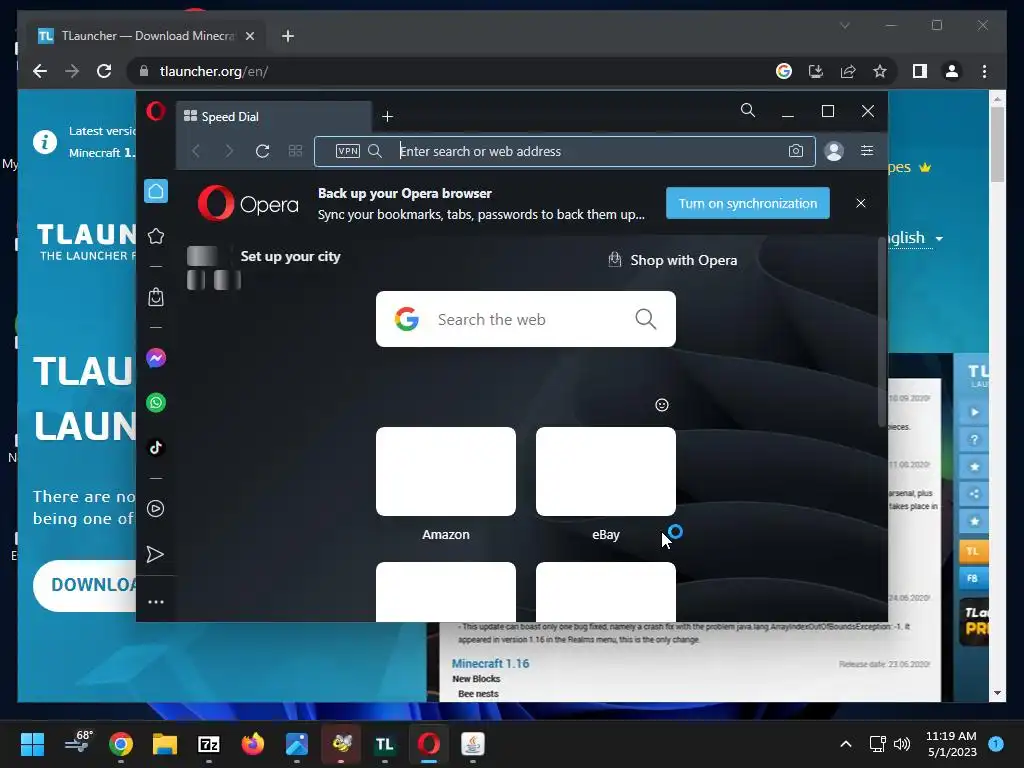Screen dimensions: 1024x768
Task: Toggle the VPN badge in the address bar
Action: (x=347, y=151)
